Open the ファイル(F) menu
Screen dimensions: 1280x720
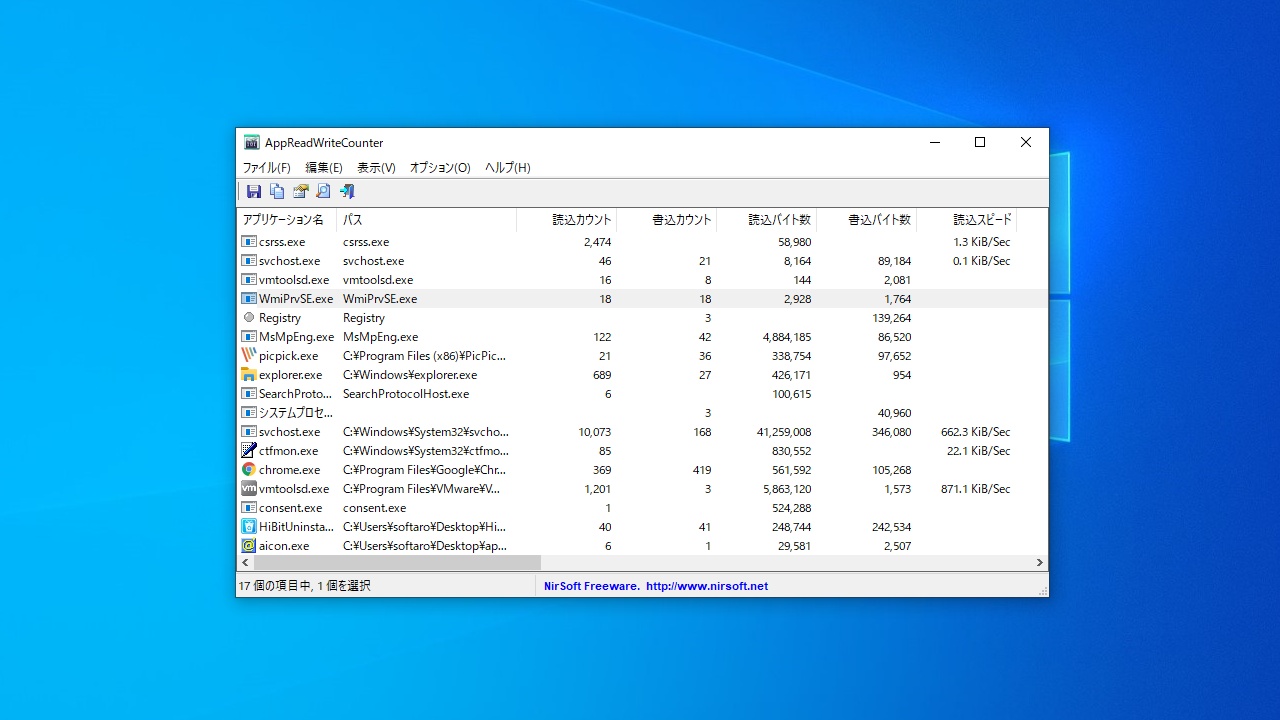click(x=266, y=168)
